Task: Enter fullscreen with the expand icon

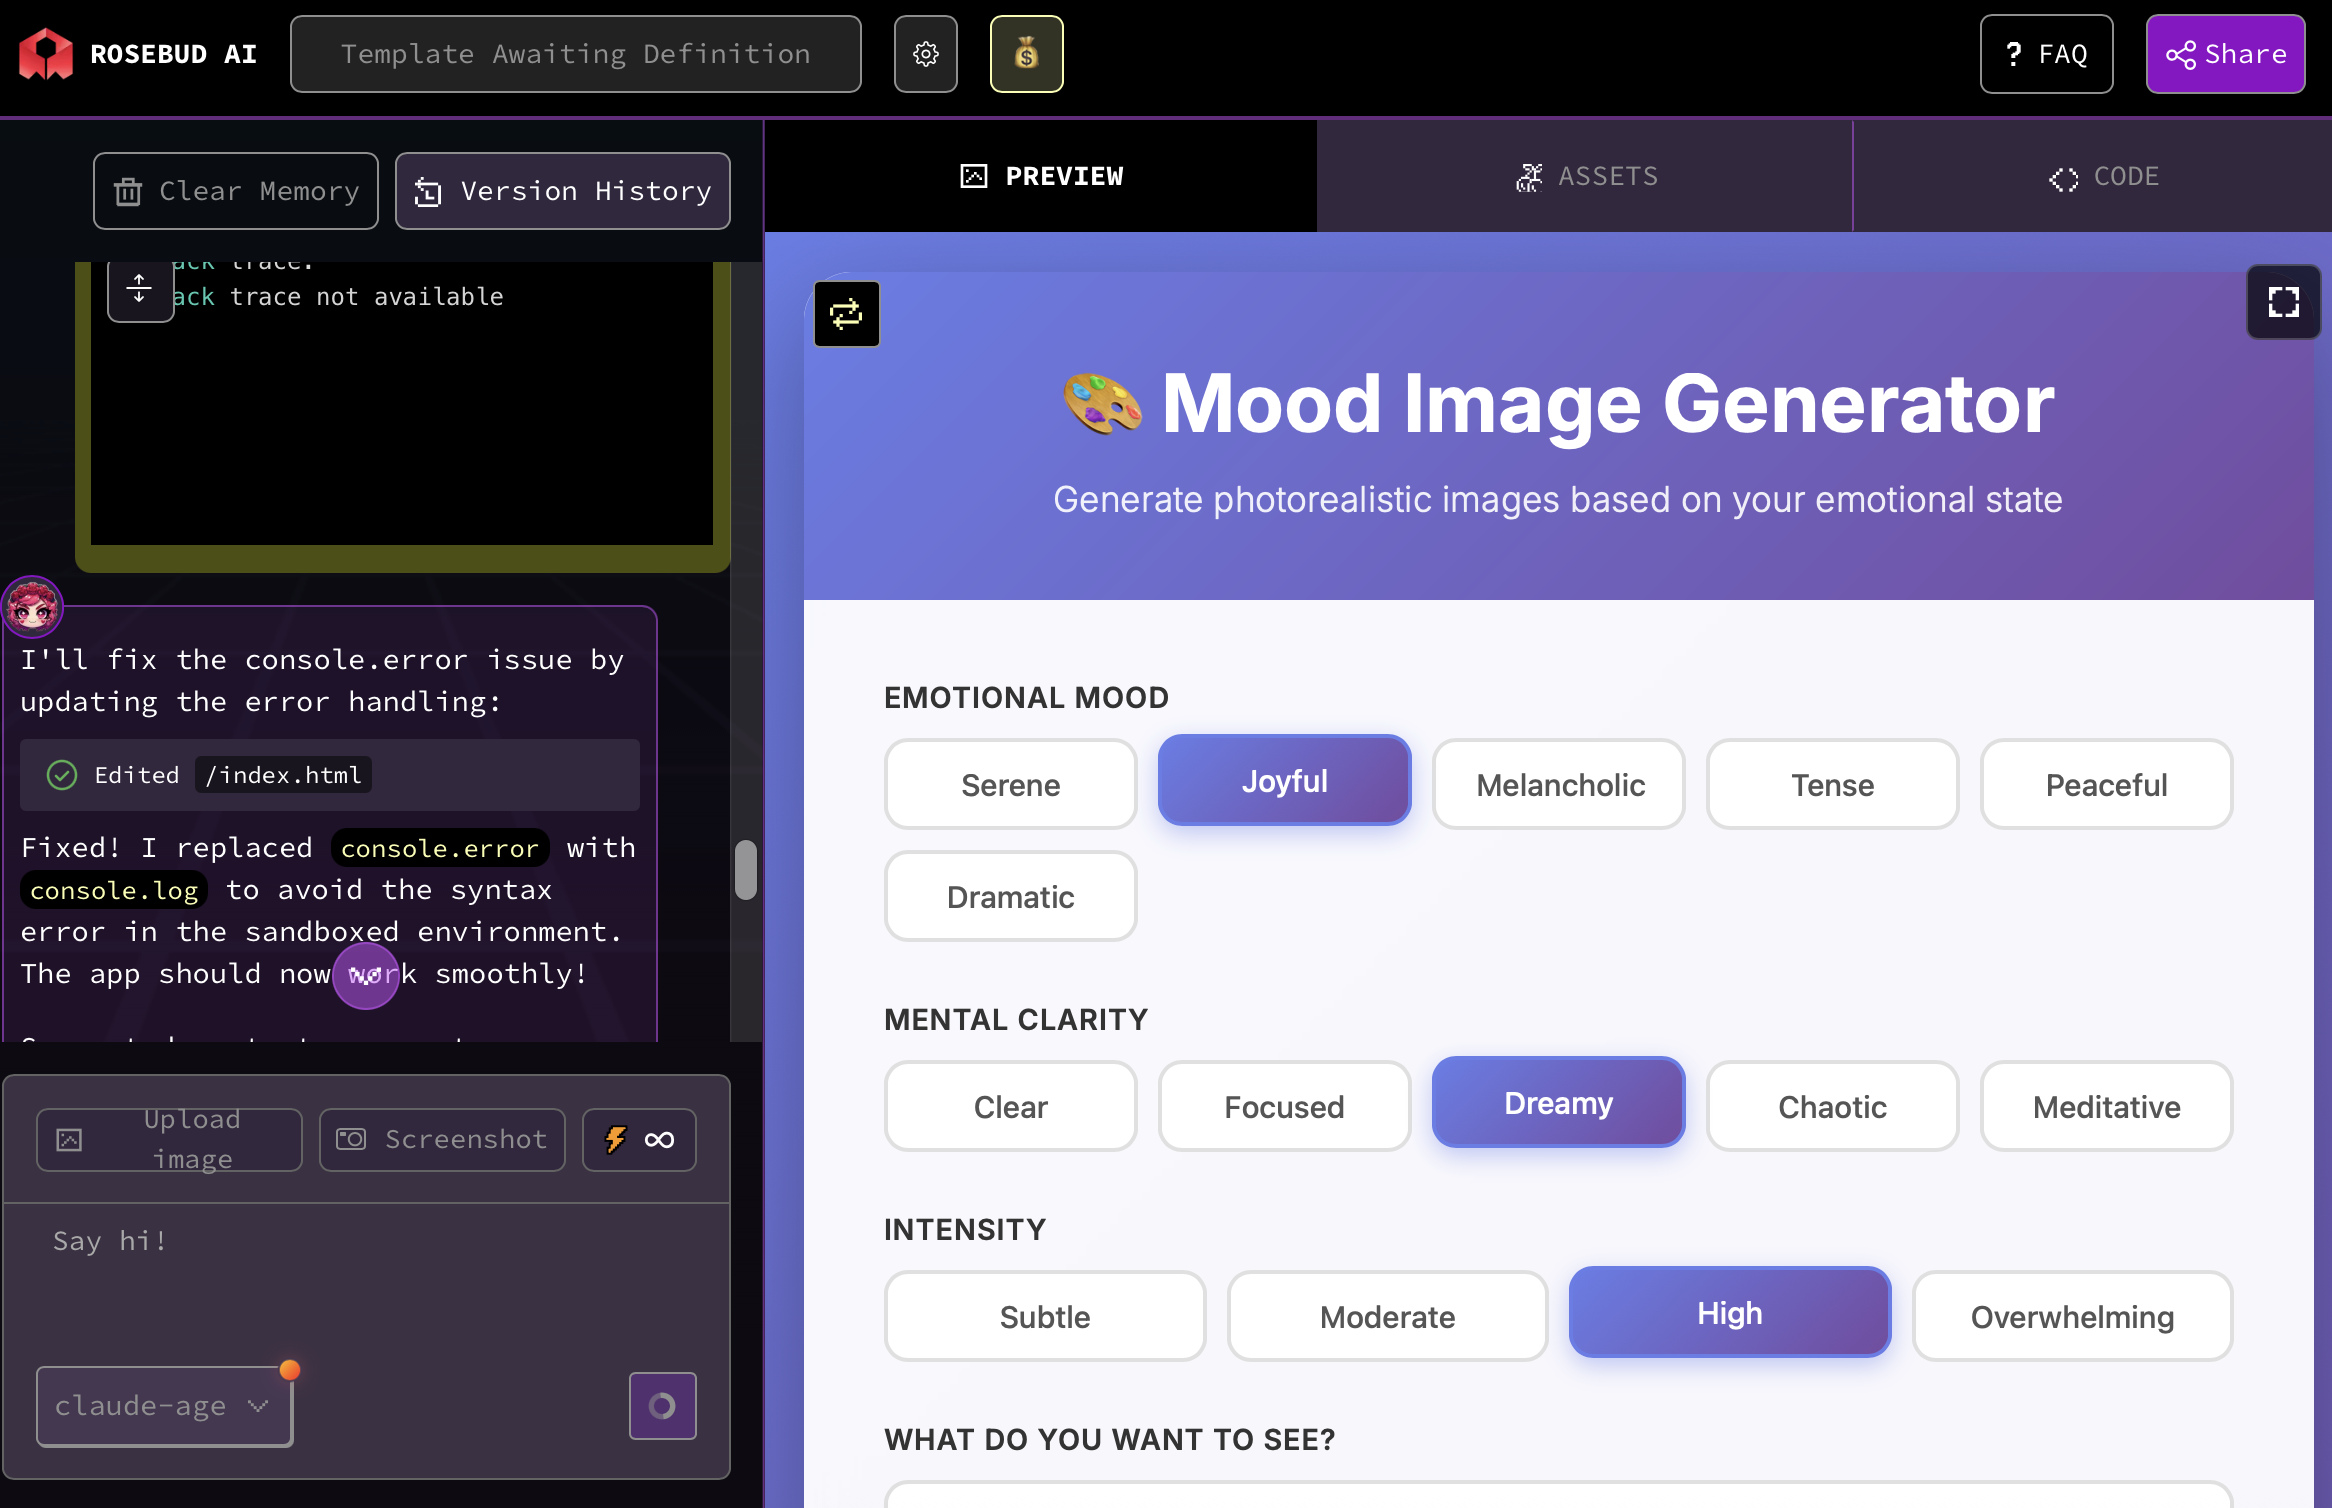Action: (x=2283, y=302)
